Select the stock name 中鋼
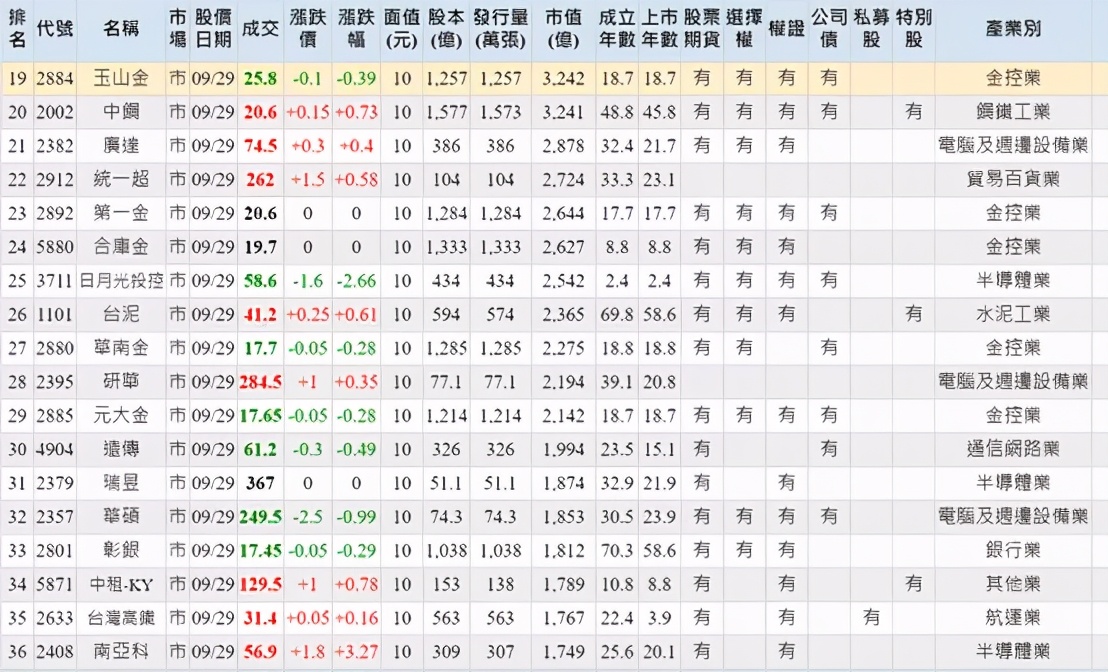 (x=120, y=112)
